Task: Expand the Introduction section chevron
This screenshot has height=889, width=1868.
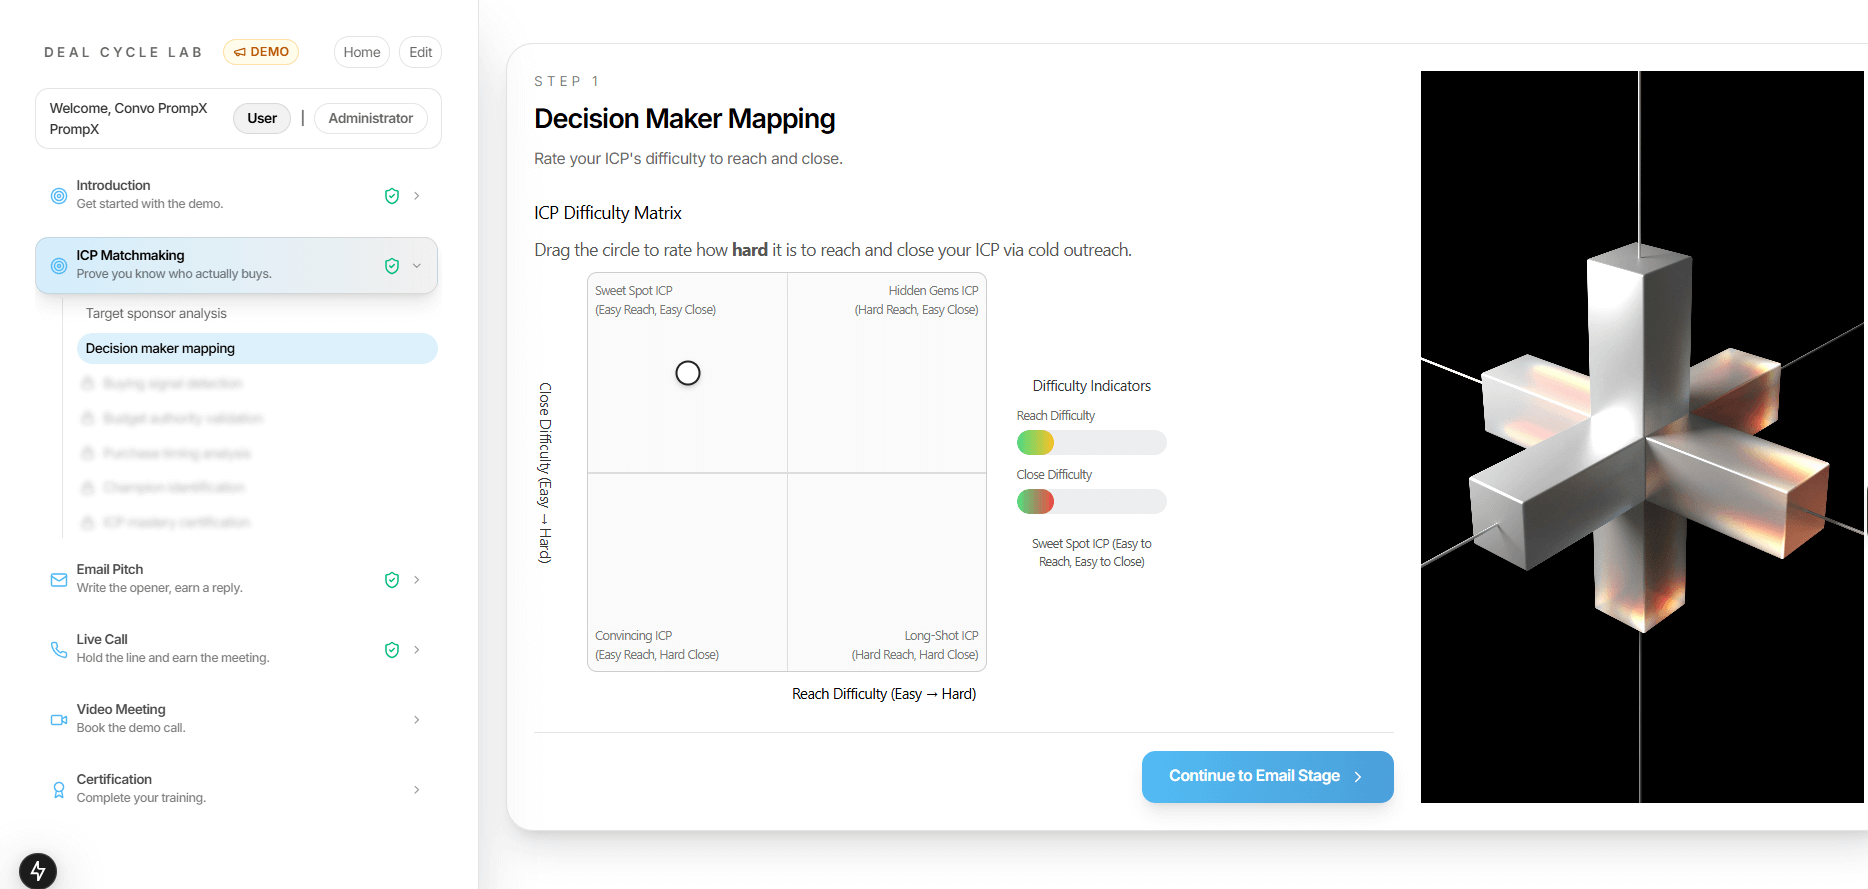Action: coord(417,196)
